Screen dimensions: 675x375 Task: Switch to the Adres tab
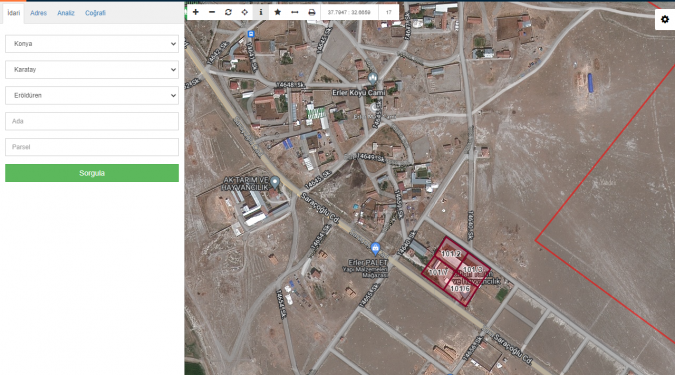[x=38, y=13]
